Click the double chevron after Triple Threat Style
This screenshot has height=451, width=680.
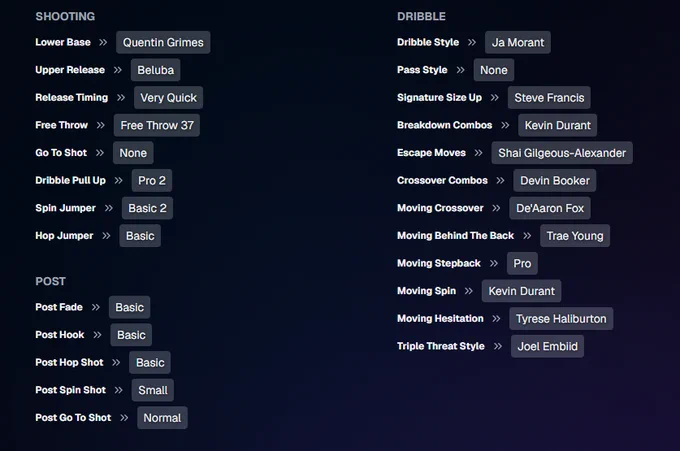click(498, 346)
